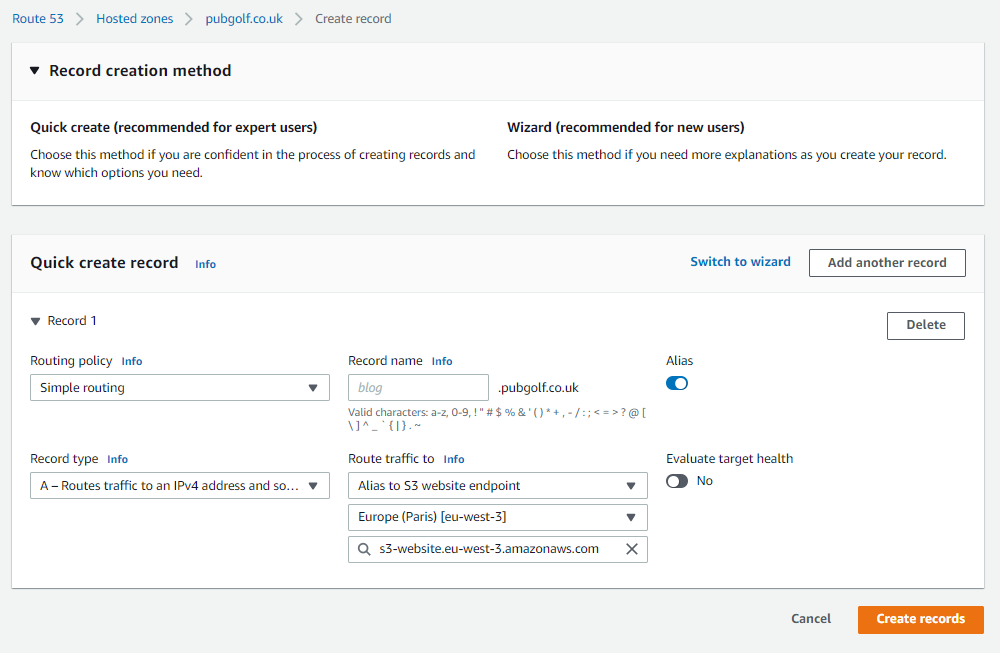Collapse the Record creation method section

pyautogui.click(x=34, y=71)
